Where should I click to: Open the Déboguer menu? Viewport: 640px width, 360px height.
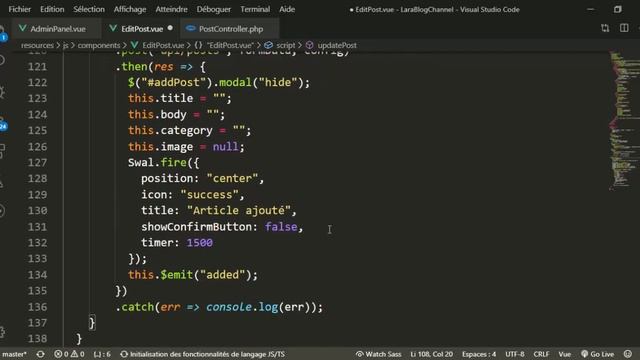213,9
